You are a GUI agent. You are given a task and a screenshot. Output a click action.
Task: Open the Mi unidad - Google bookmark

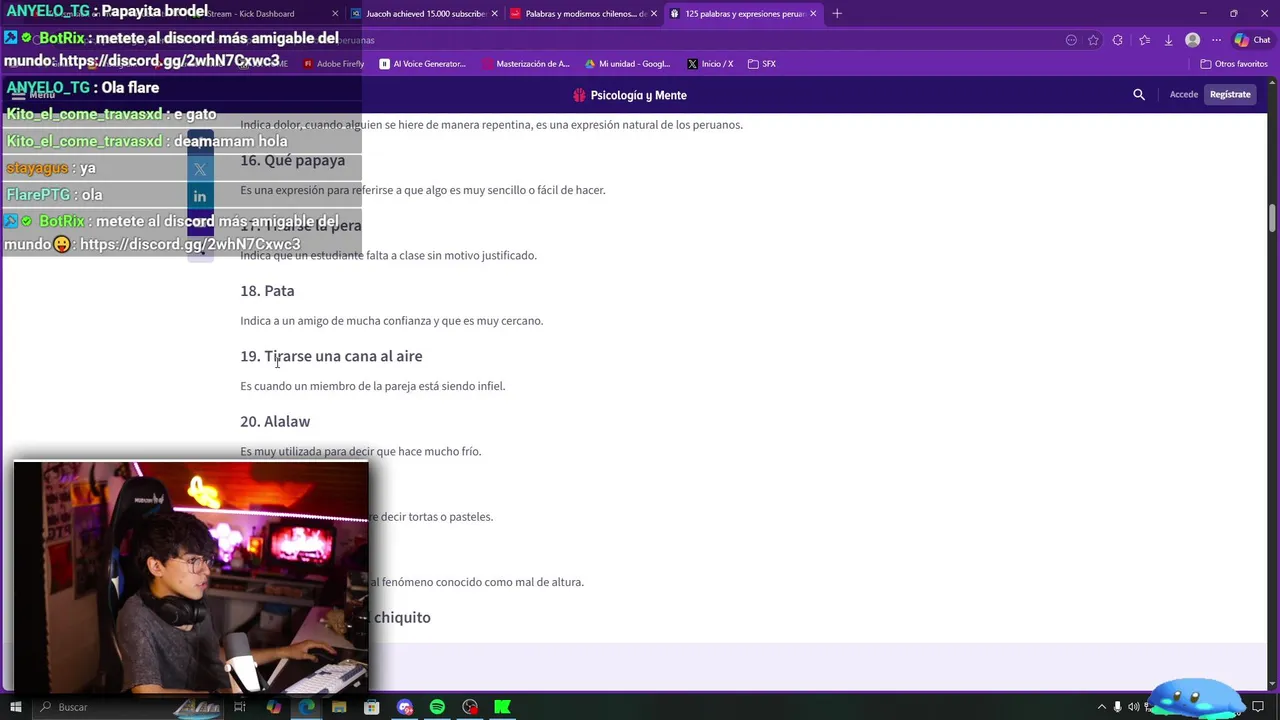[628, 64]
